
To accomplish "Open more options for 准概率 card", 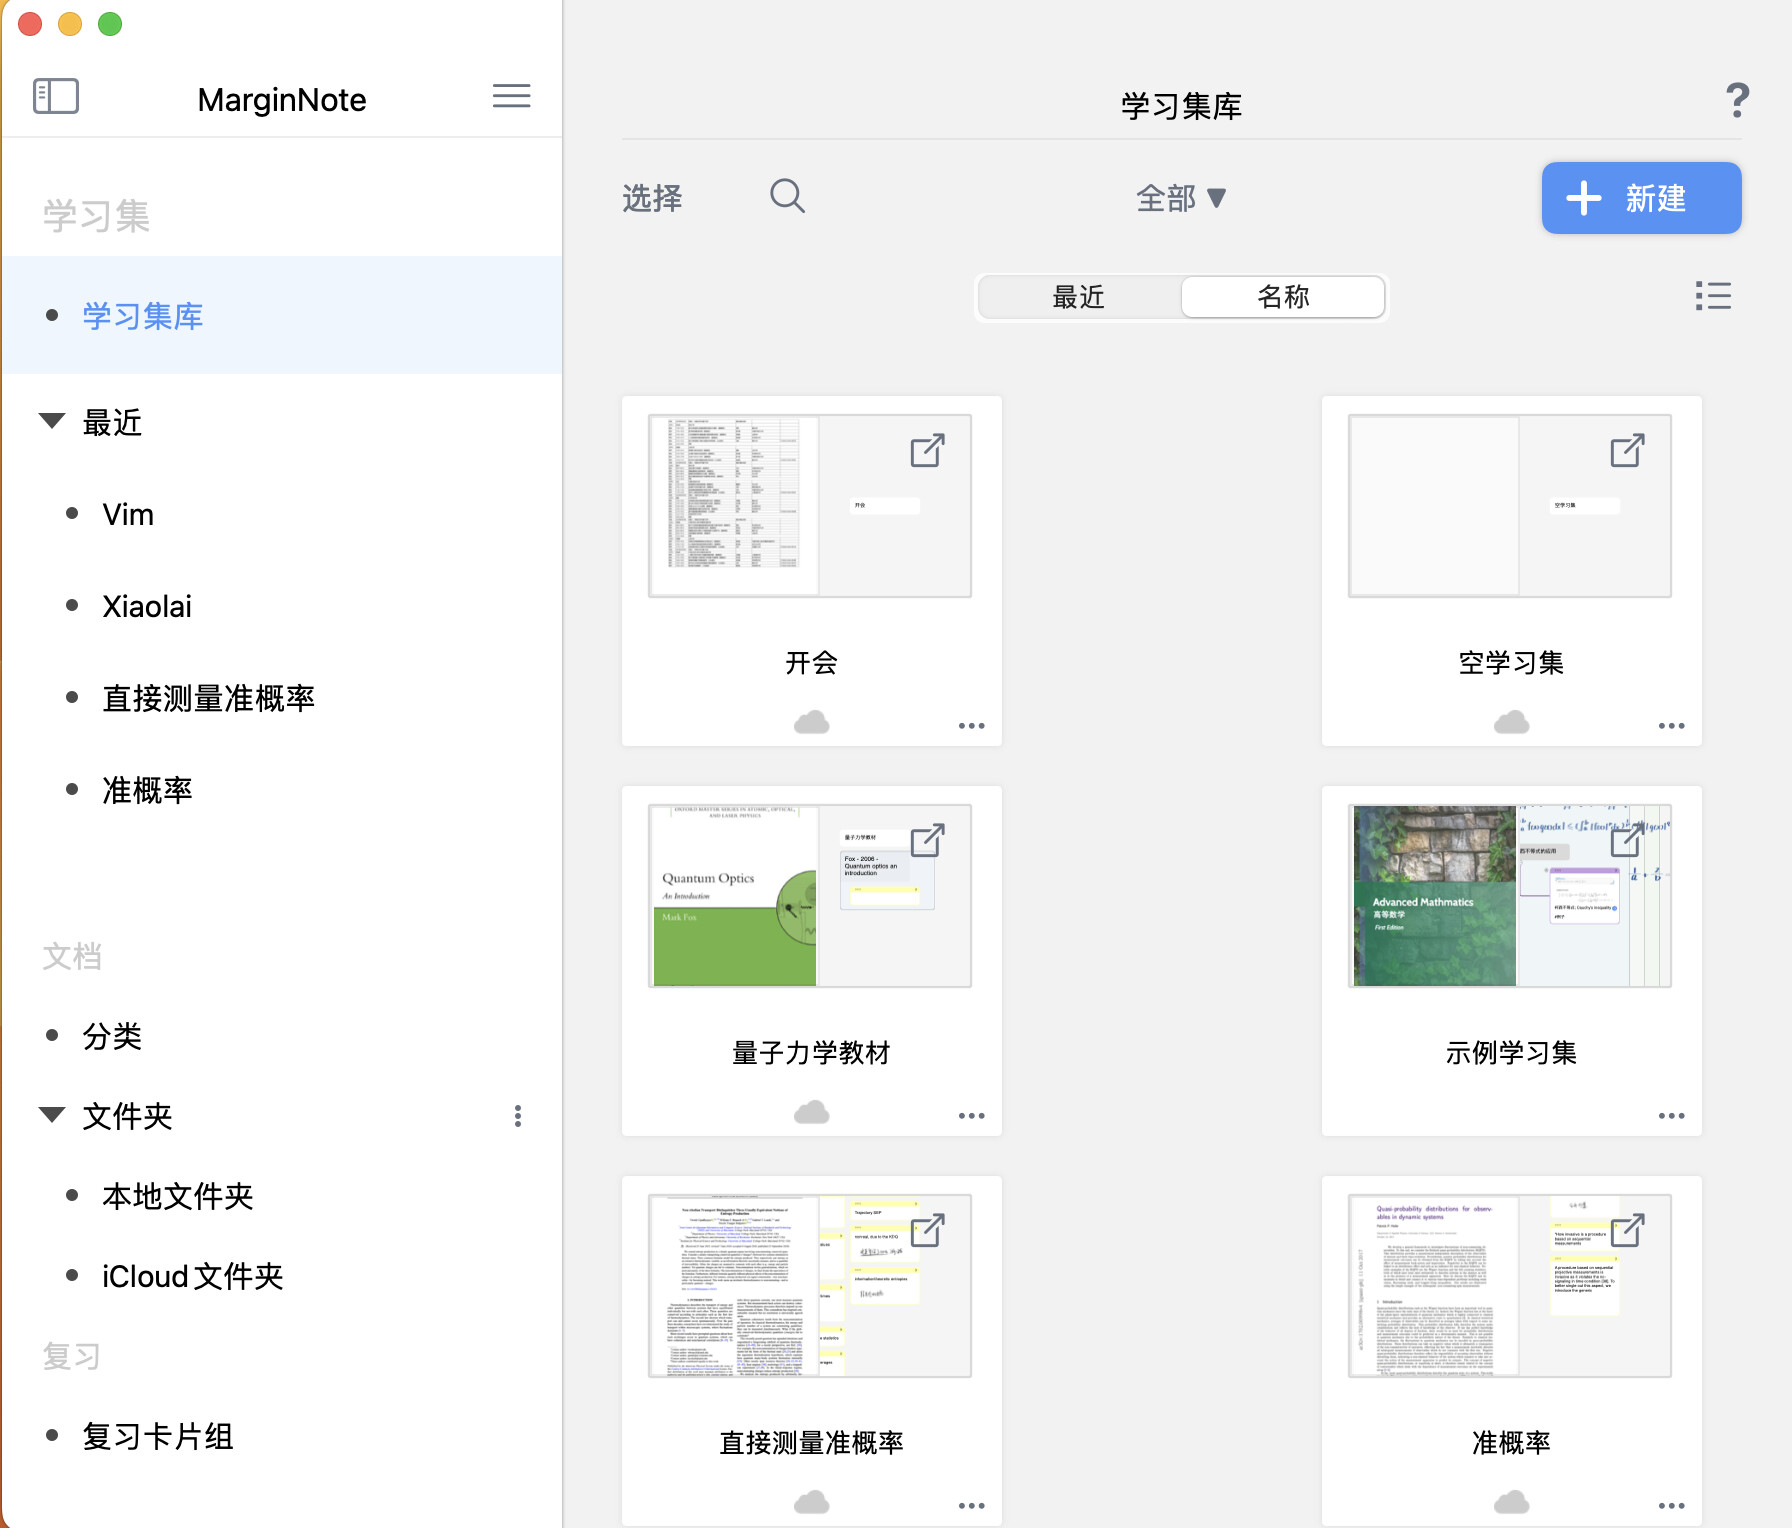I will [1671, 1506].
